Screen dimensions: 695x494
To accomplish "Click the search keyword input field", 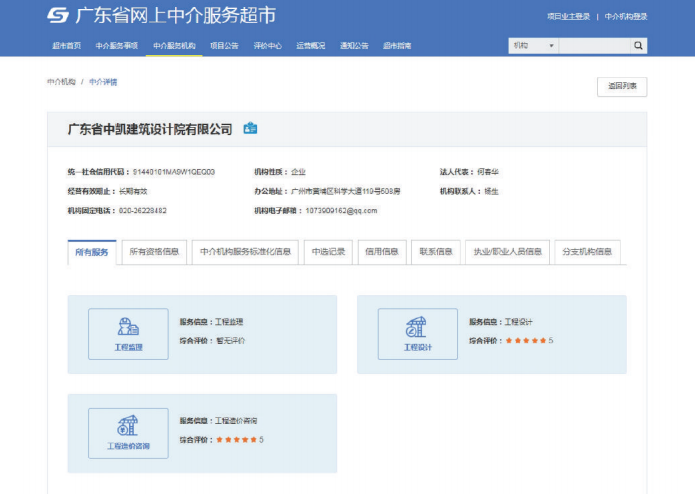I will pyautogui.click(x=594, y=46).
